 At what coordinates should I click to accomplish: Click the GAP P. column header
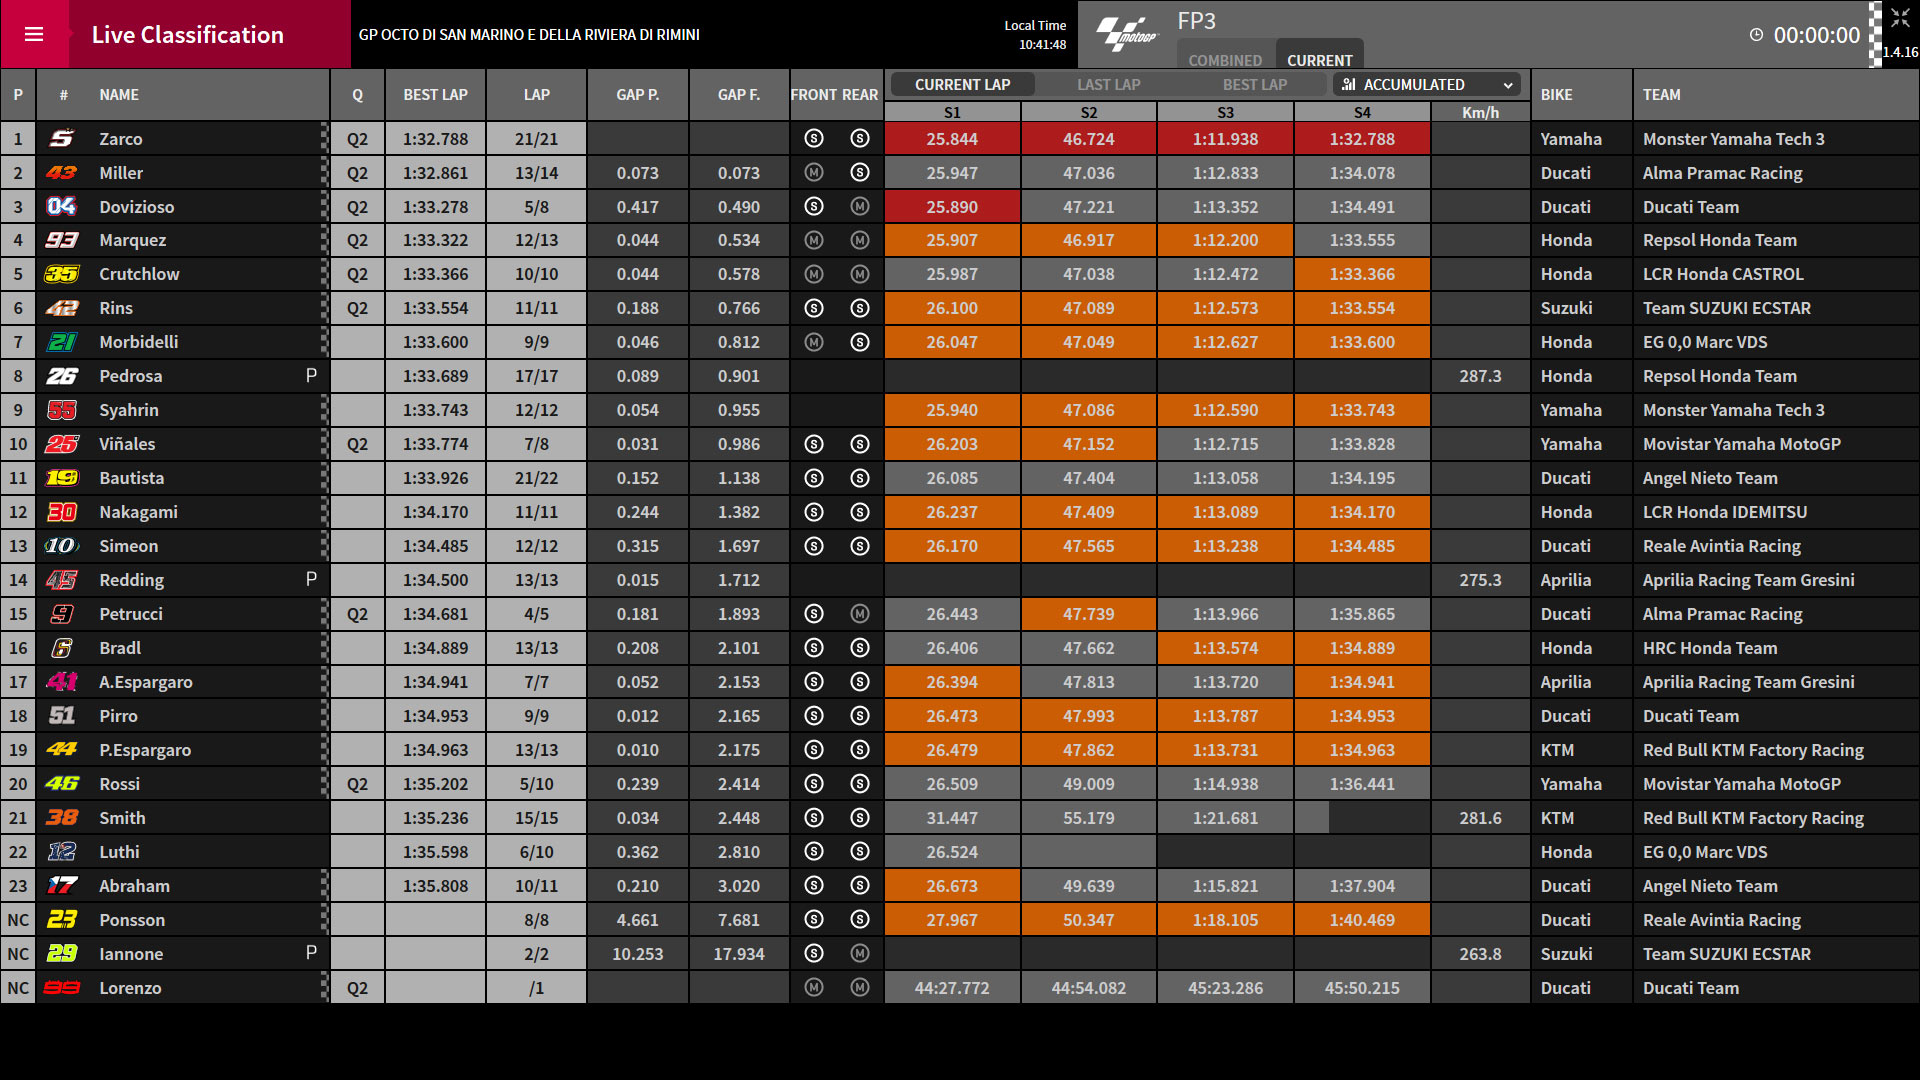point(638,95)
